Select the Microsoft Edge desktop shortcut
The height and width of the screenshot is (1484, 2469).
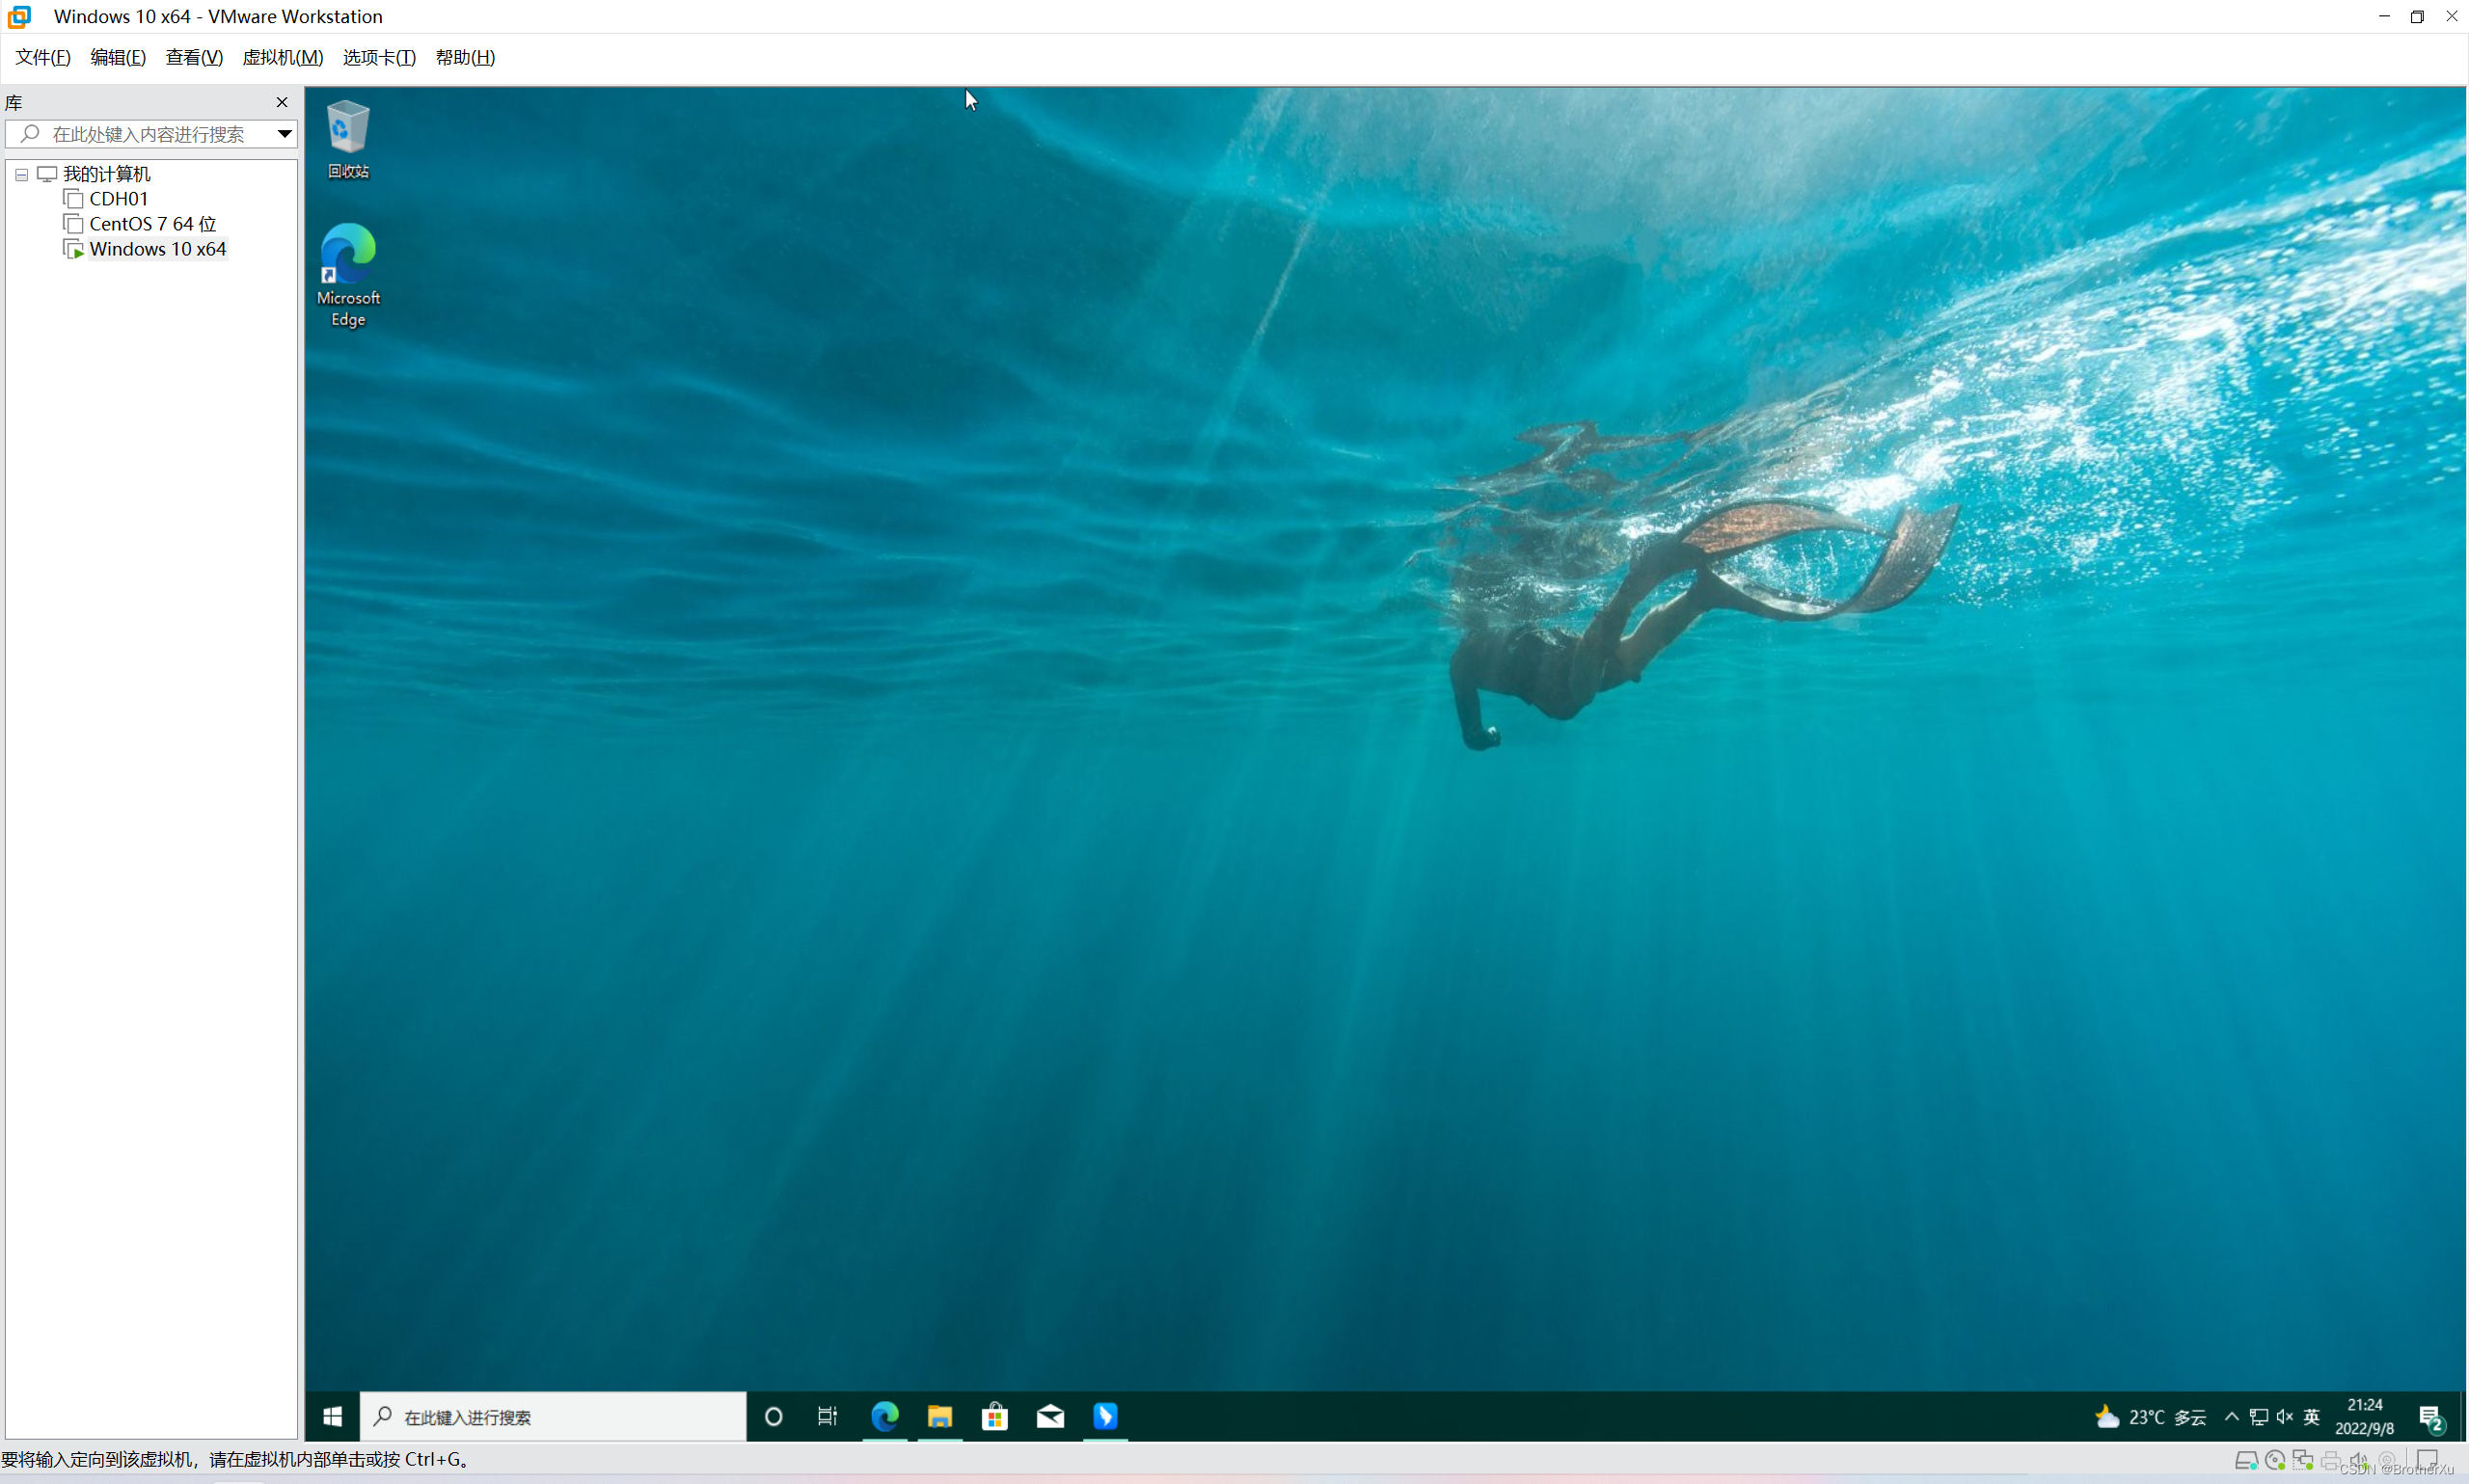(348, 275)
